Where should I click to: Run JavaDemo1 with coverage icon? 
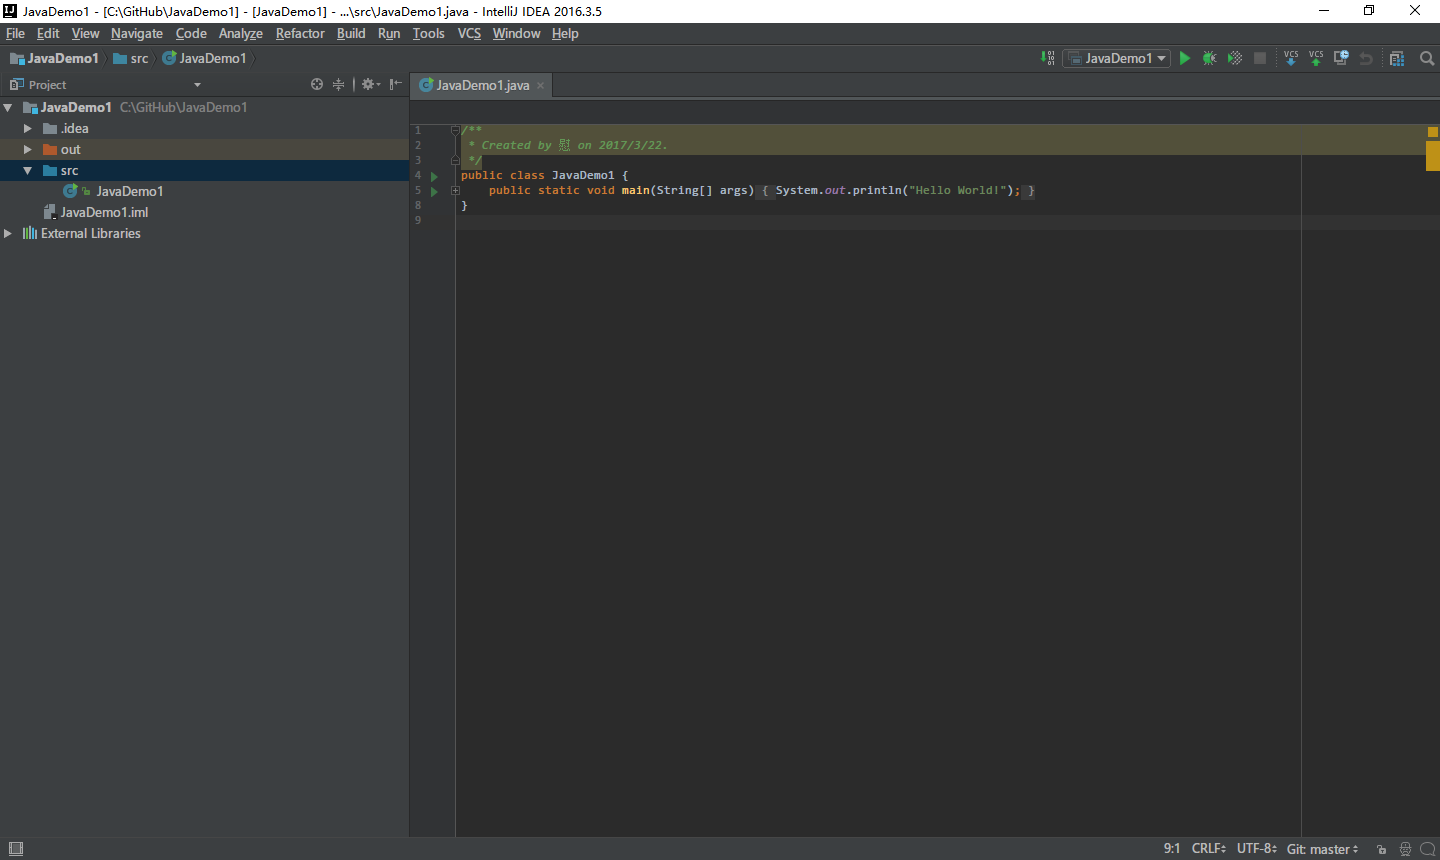[x=1235, y=58]
